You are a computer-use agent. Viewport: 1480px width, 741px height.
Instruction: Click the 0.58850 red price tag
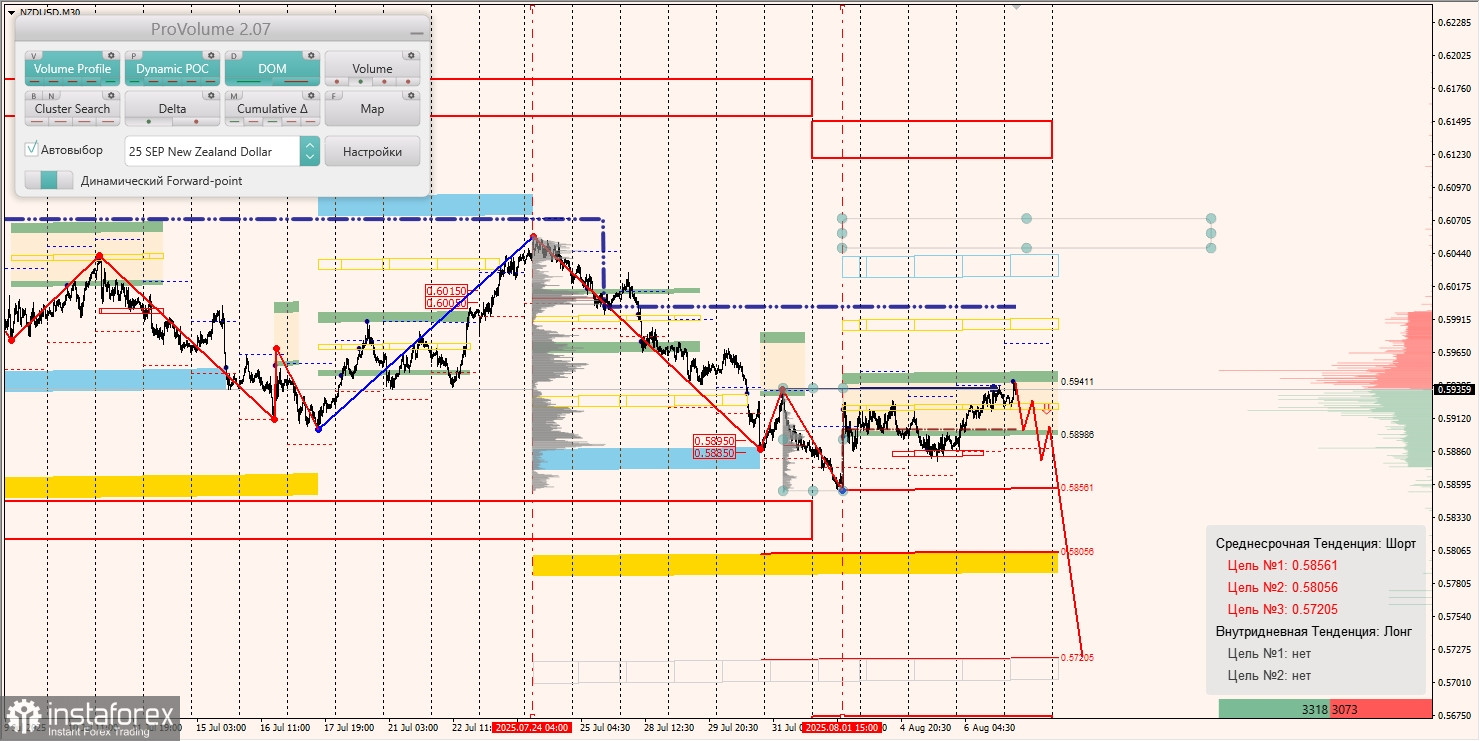click(x=715, y=452)
